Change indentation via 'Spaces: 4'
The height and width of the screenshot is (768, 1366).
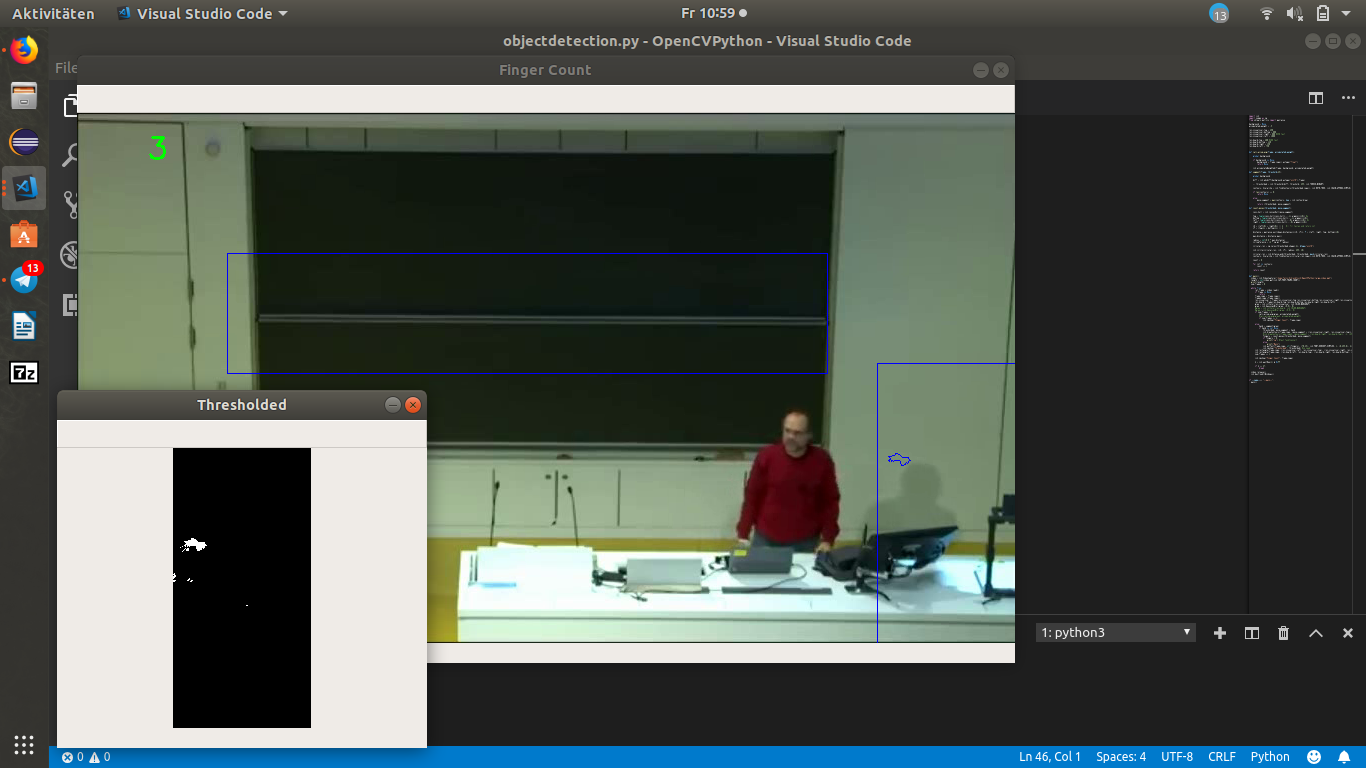(x=1120, y=756)
